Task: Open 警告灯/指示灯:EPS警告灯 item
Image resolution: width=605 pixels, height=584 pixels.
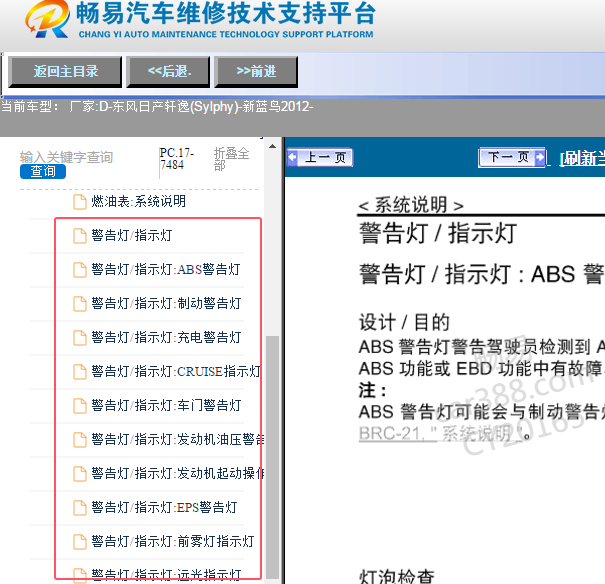Action: tap(164, 507)
